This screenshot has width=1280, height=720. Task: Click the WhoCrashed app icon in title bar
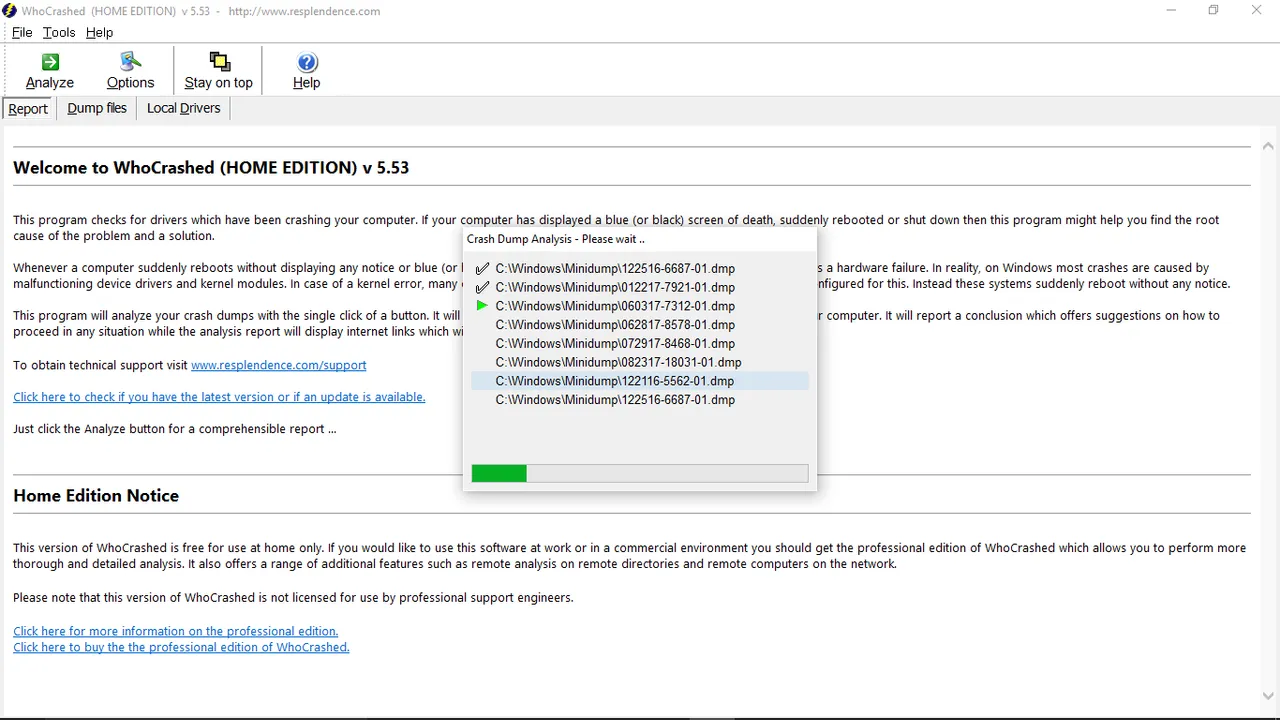tap(10, 11)
